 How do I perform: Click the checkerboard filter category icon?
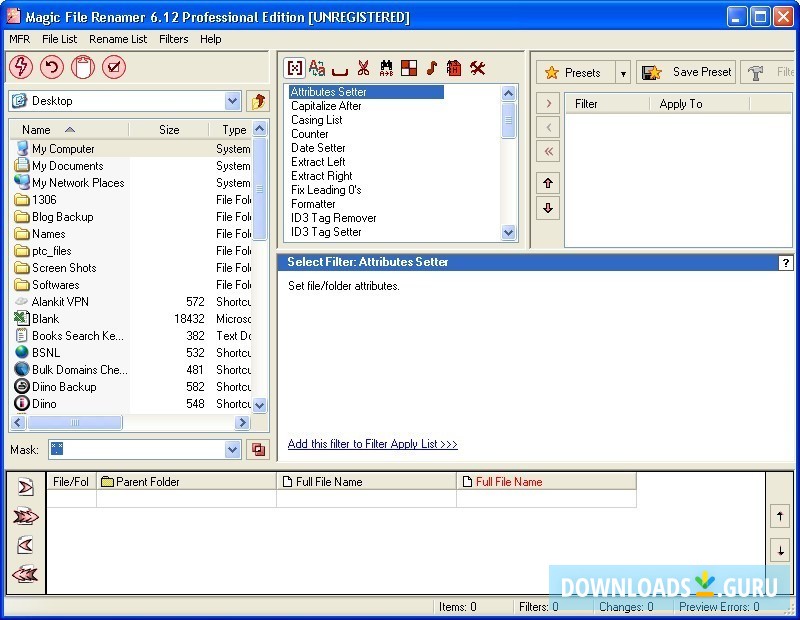409,68
